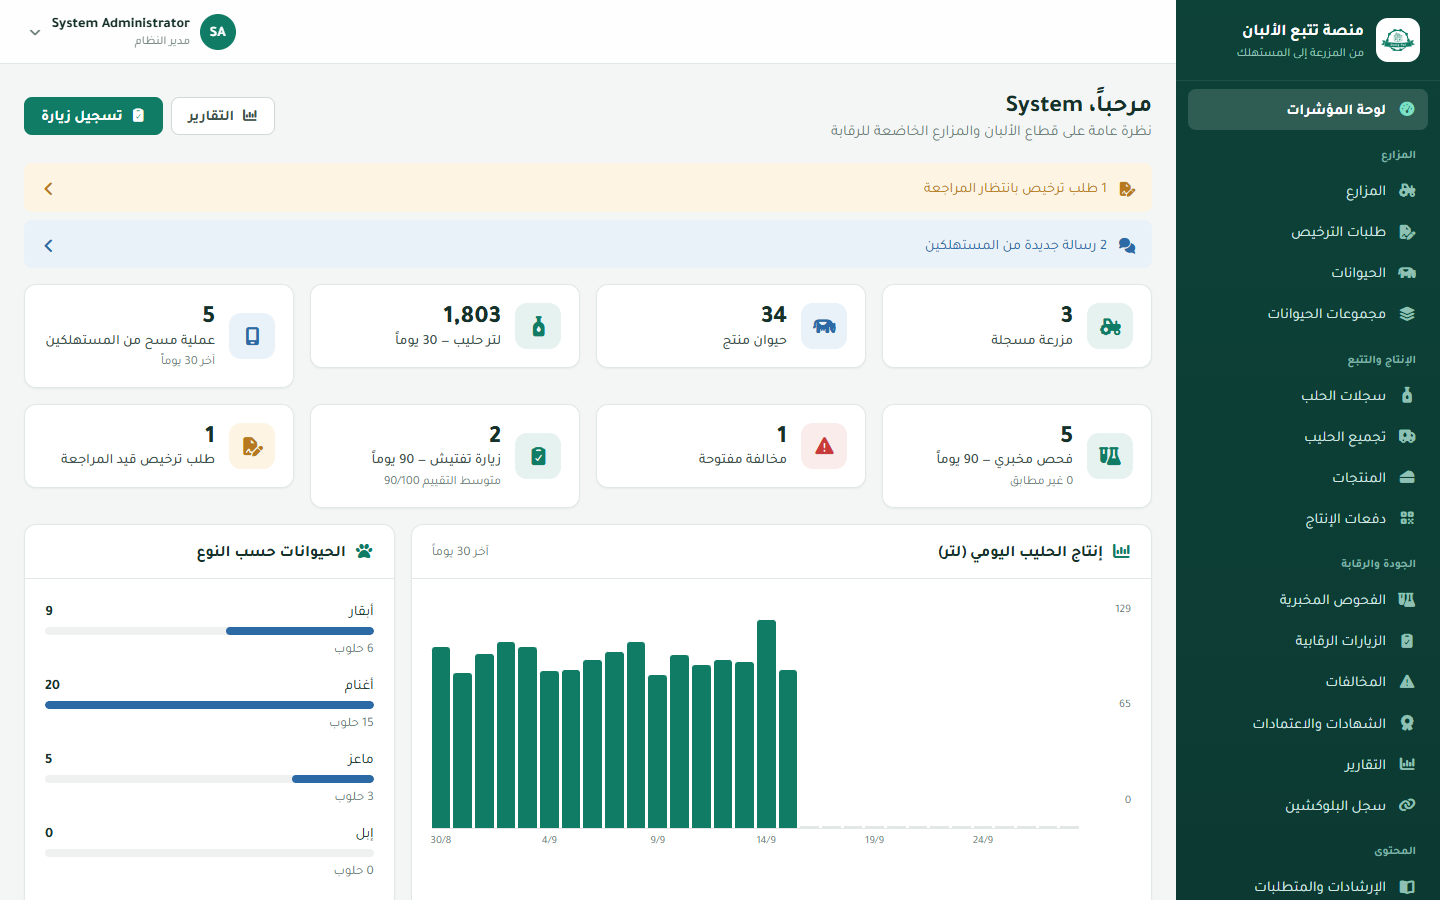Open تجميع الحليب in the sidebar

pos(1308,437)
